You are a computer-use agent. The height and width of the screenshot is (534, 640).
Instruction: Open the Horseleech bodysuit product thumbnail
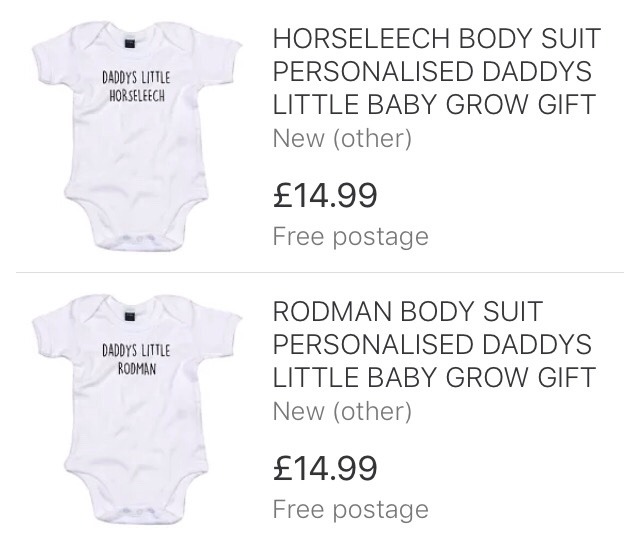click(x=136, y=135)
